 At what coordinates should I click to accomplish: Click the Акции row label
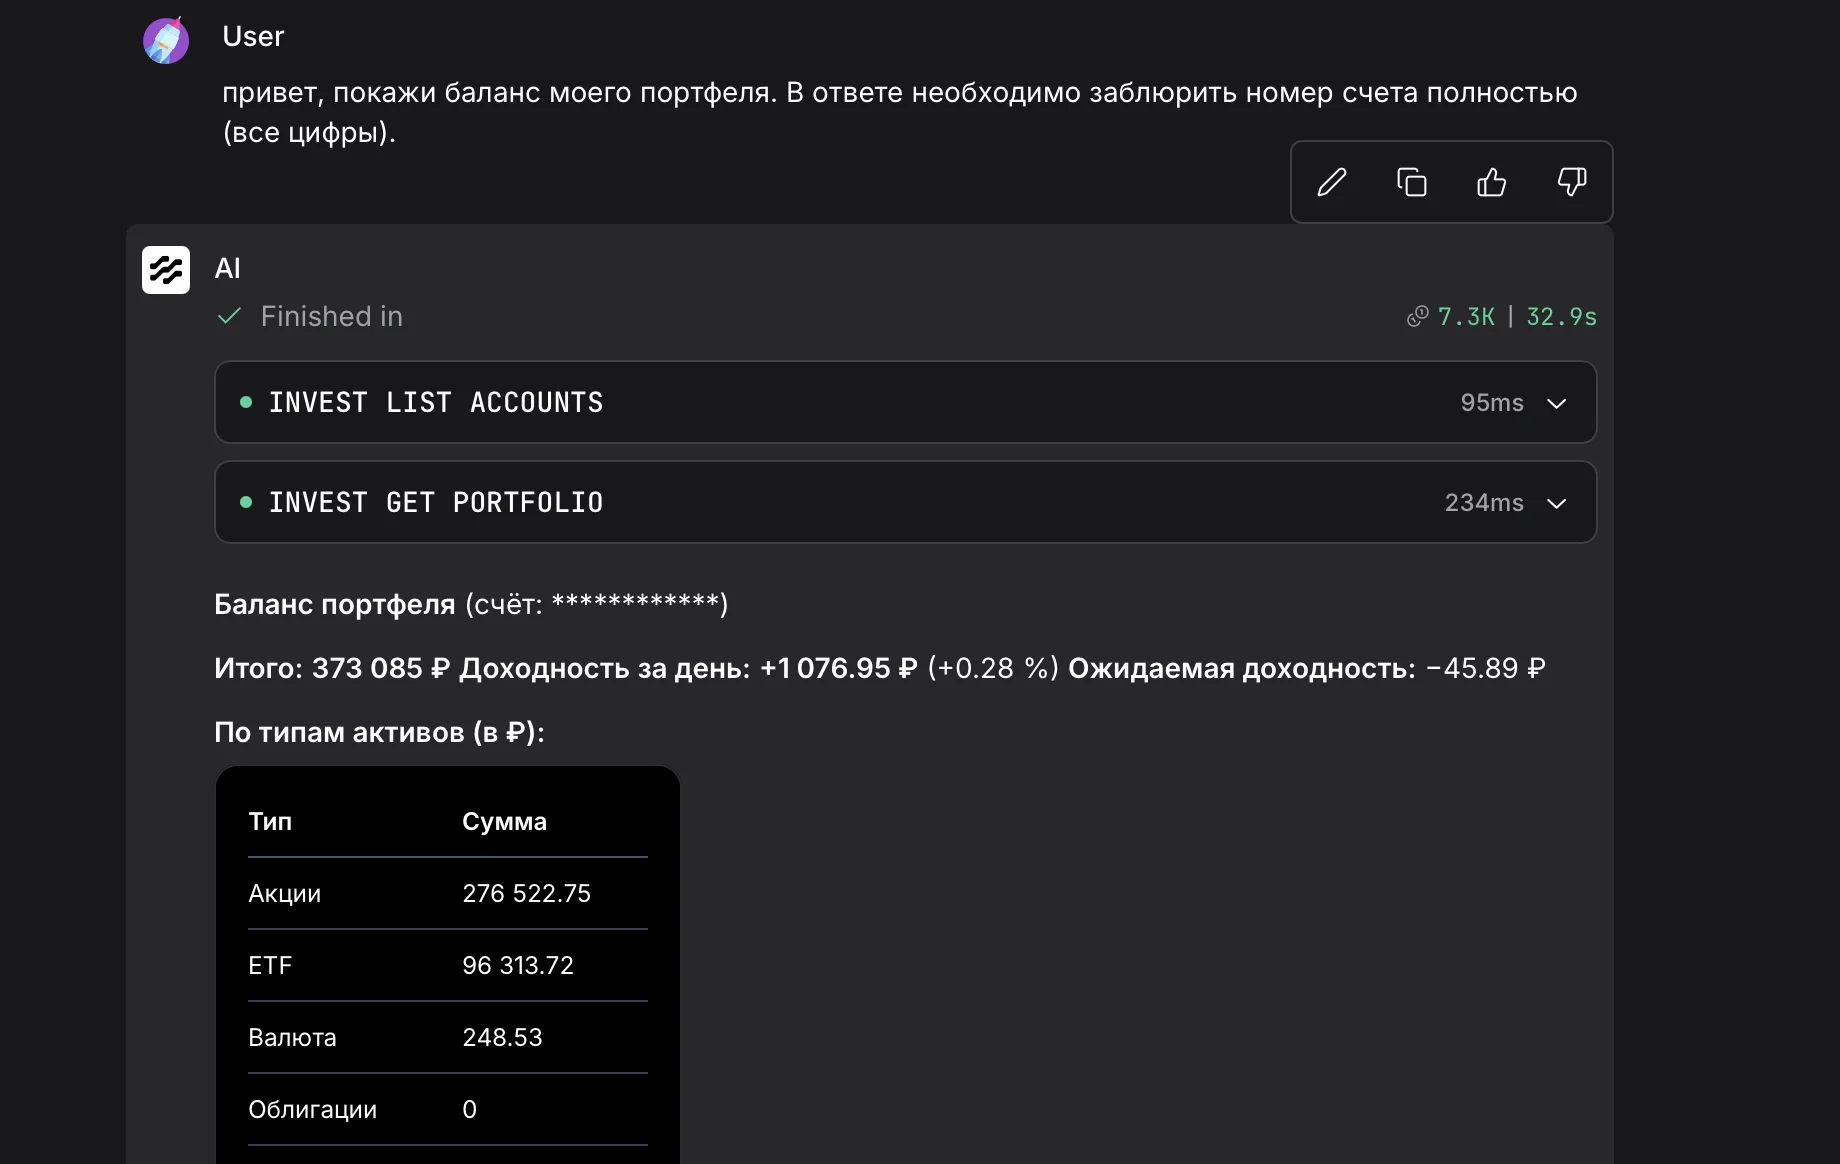[x=285, y=893]
